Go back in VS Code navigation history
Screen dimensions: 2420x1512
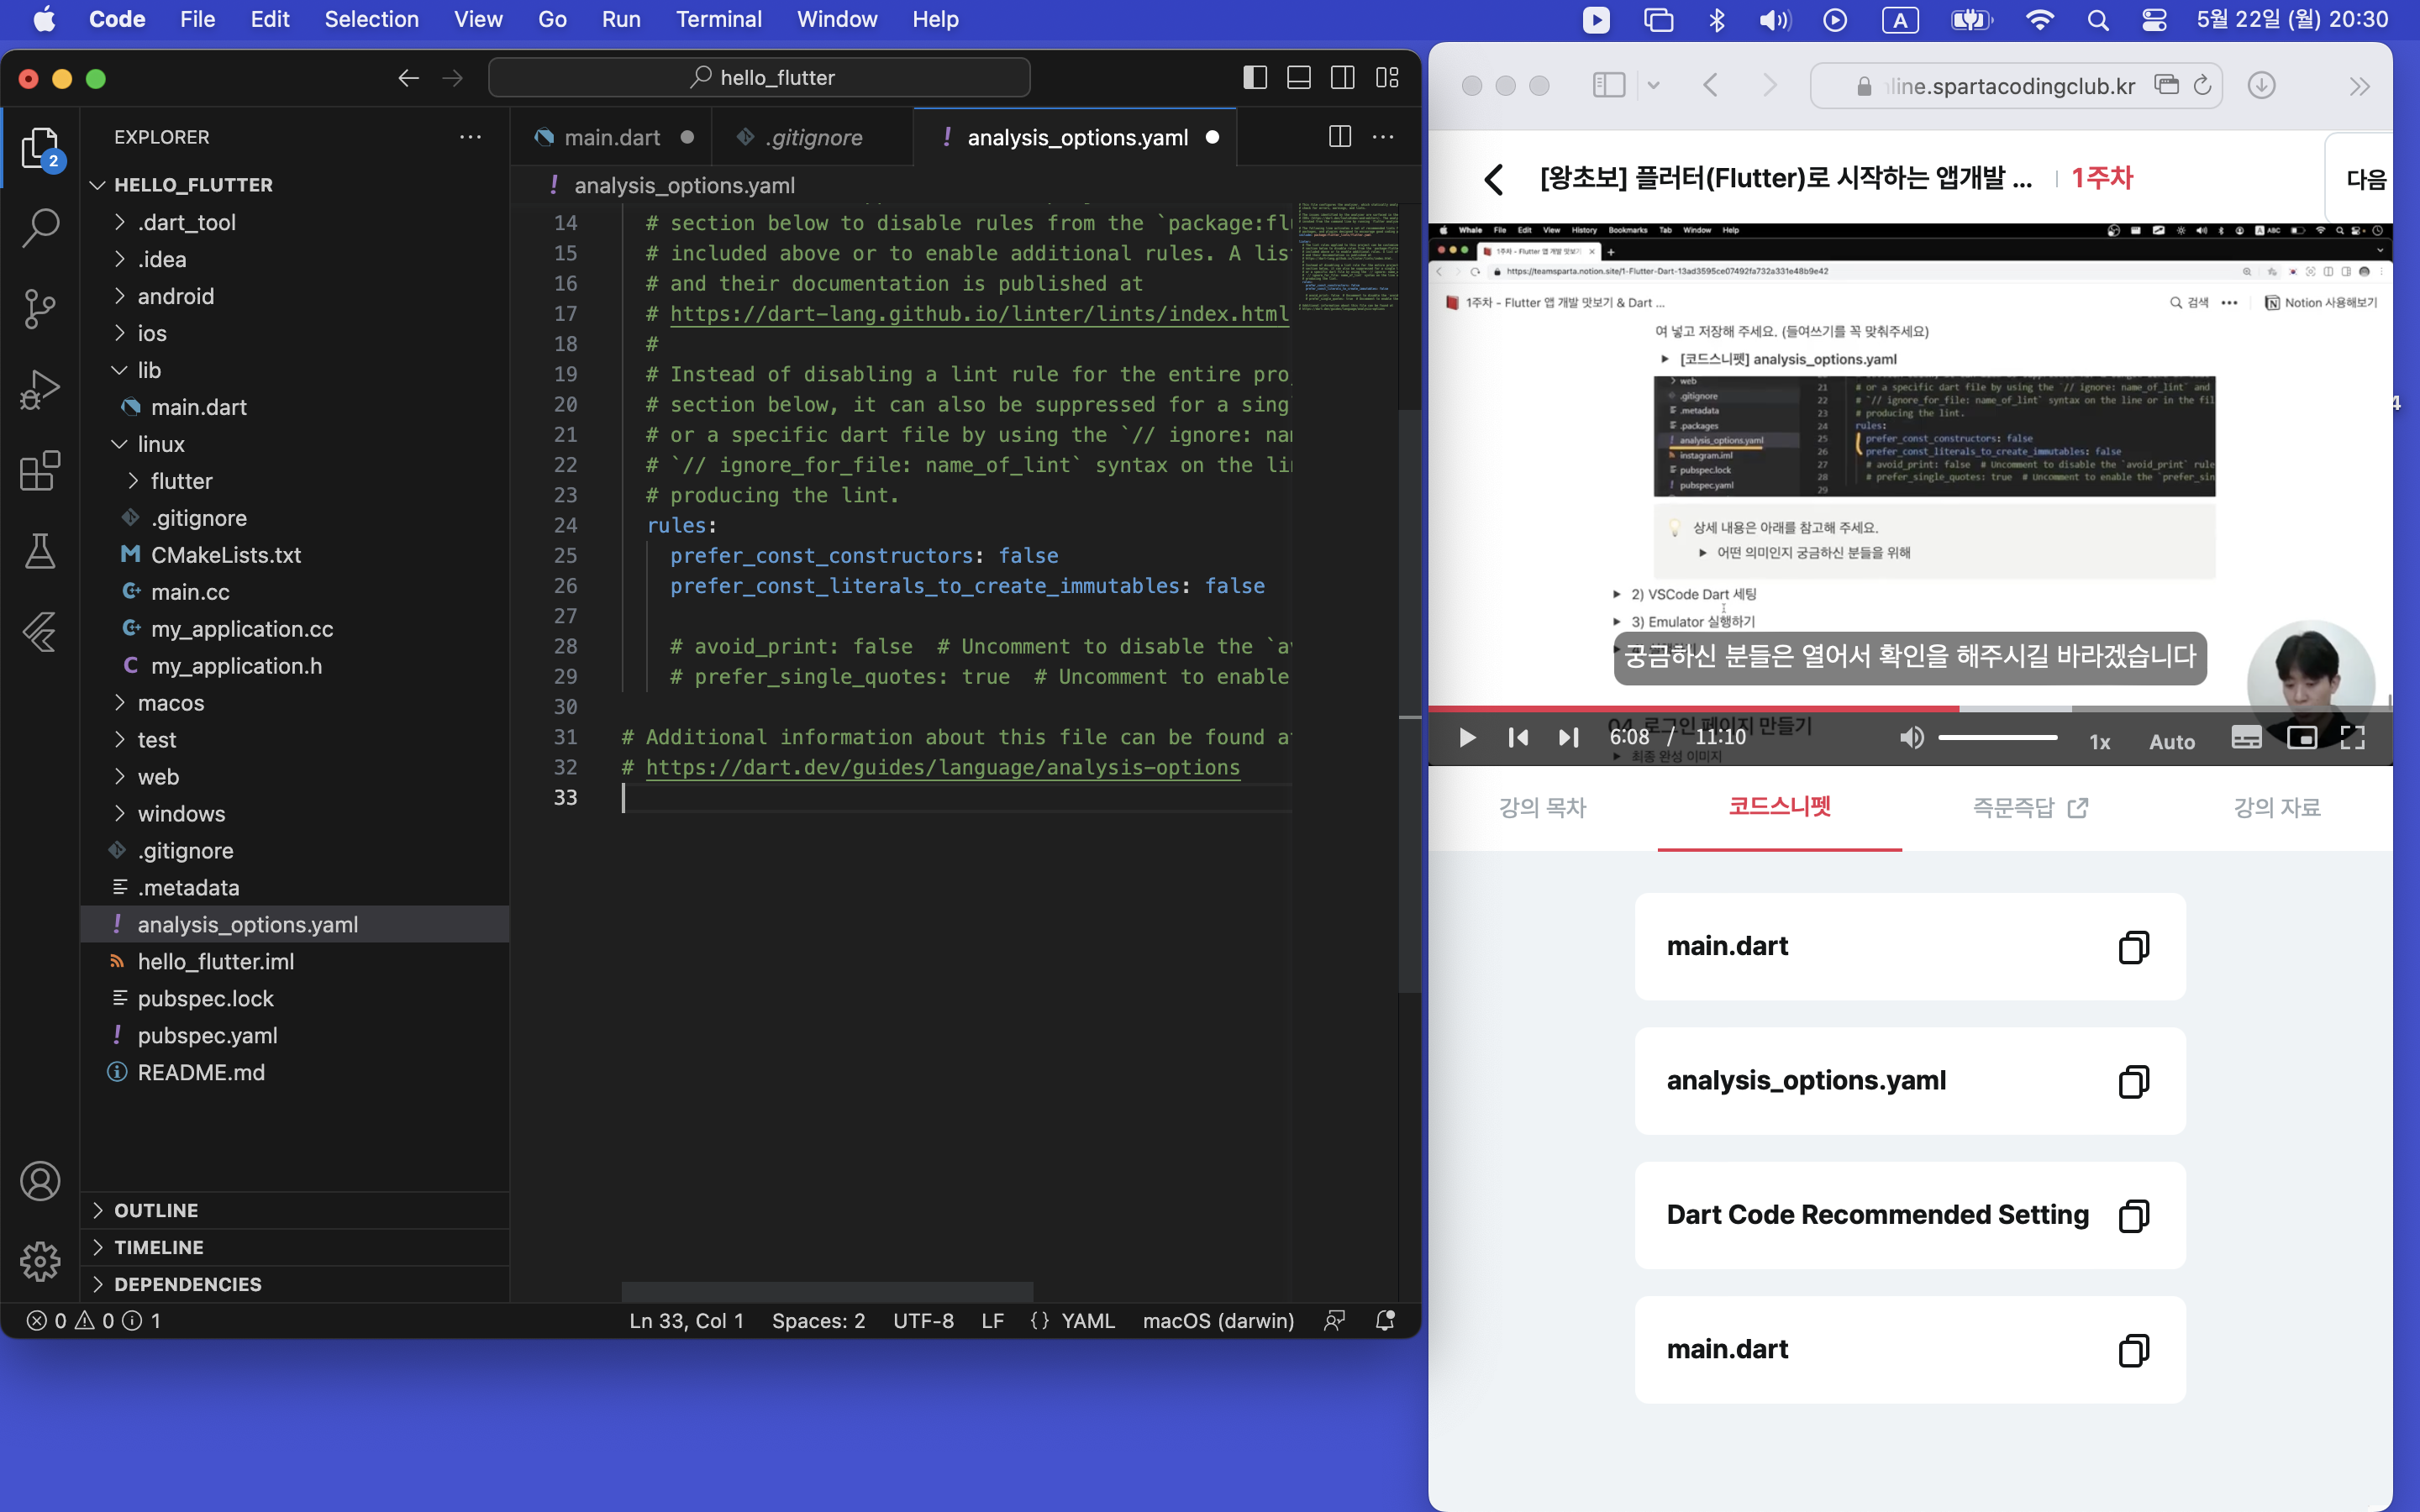(x=408, y=78)
